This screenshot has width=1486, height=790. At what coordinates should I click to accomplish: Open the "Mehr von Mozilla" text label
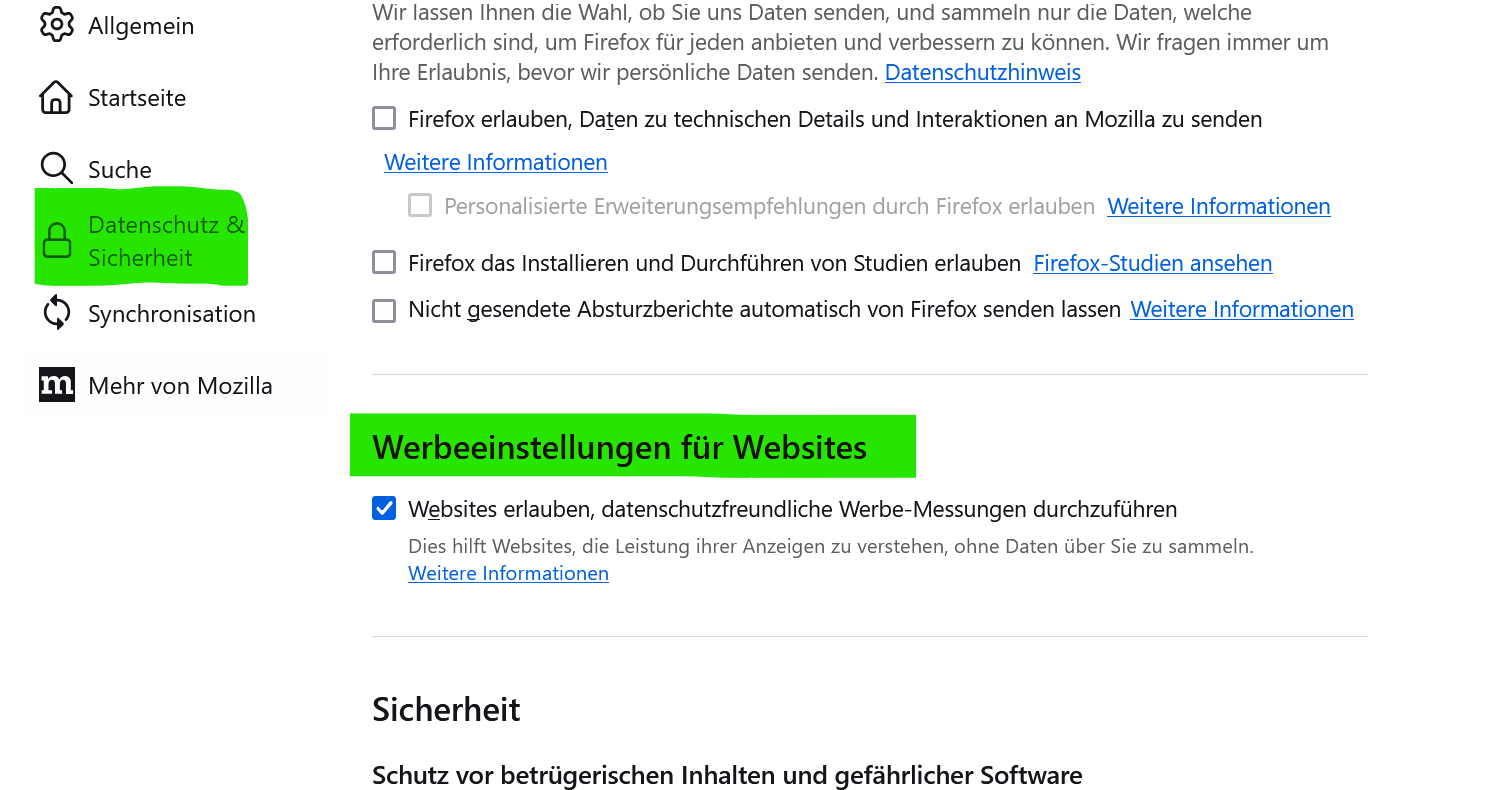pos(180,386)
